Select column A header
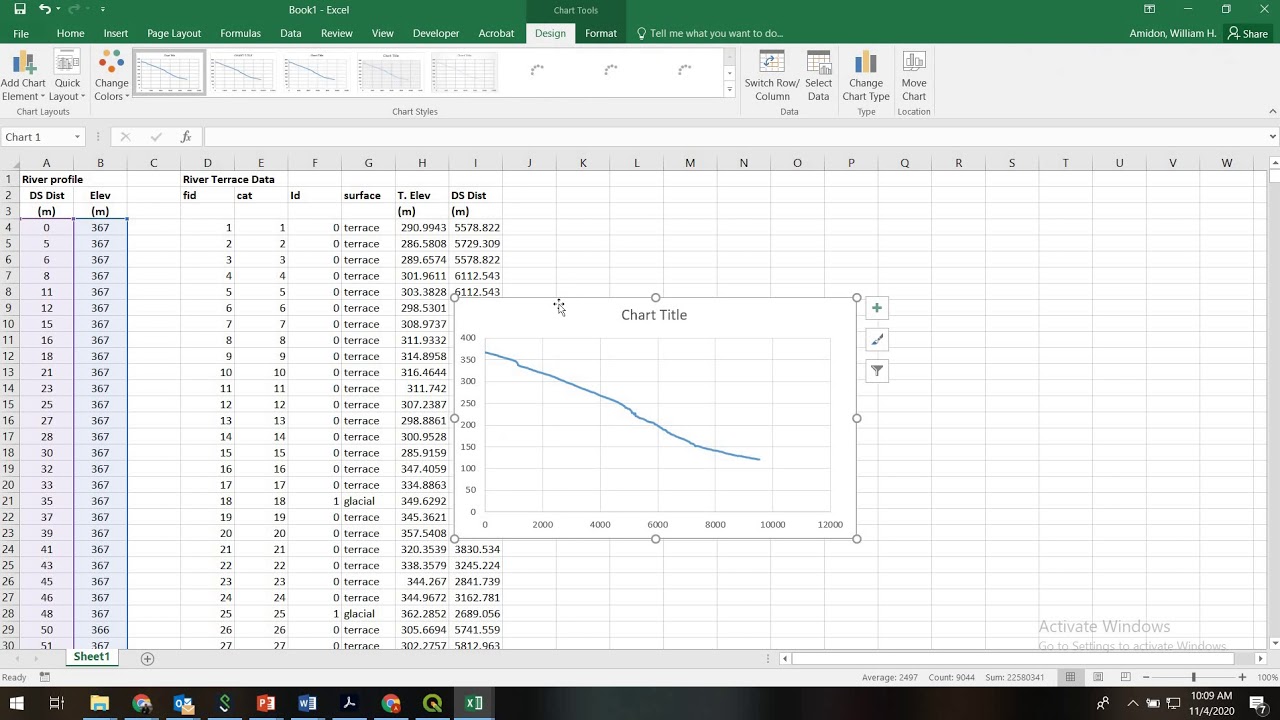The width and height of the screenshot is (1280, 720). click(46, 163)
